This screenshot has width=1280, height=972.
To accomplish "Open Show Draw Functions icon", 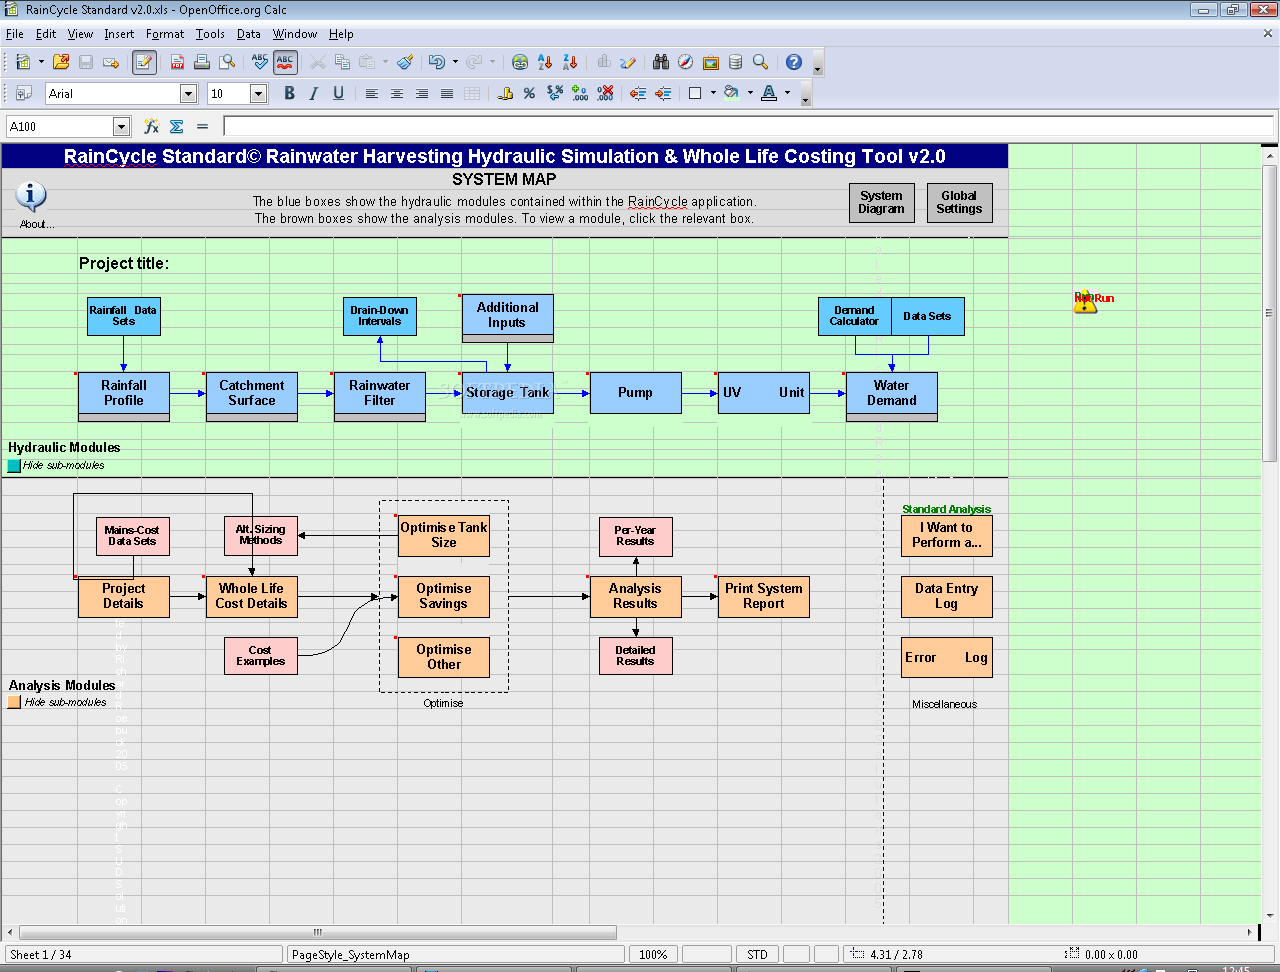I will pos(628,62).
